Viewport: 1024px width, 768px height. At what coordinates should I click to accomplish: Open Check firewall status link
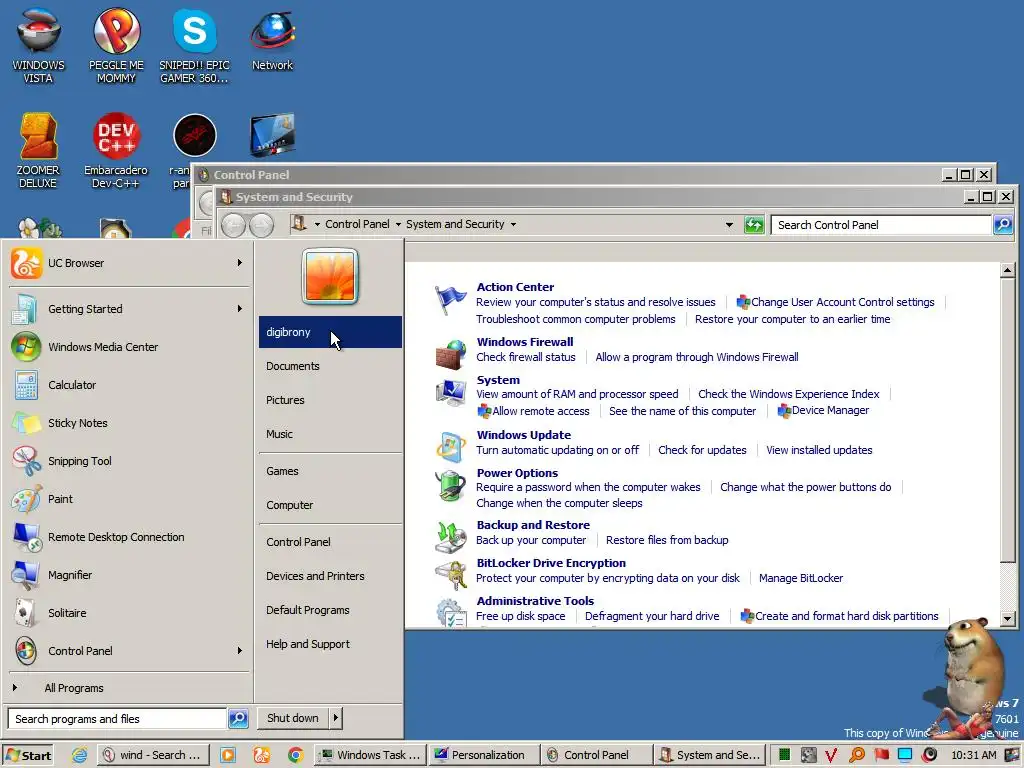point(526,357)
